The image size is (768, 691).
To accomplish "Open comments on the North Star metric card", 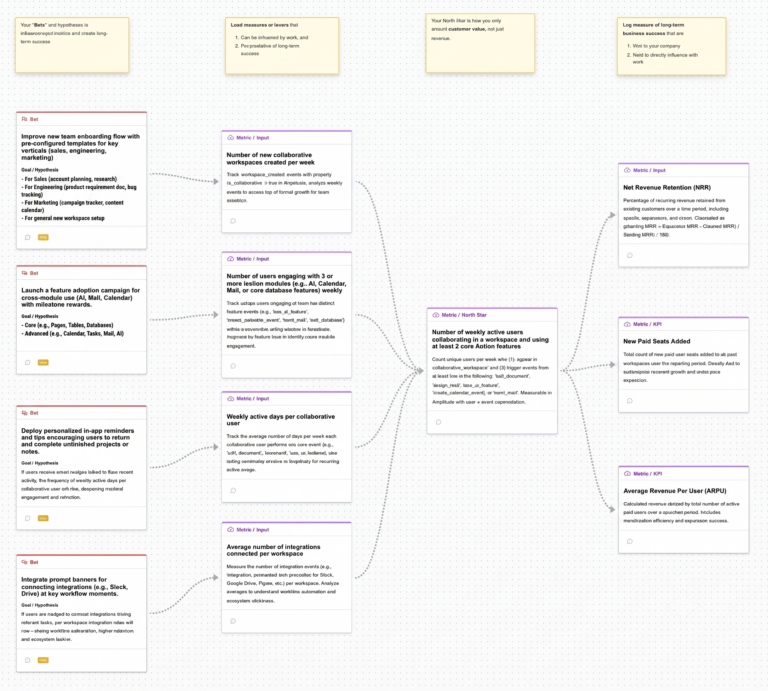I will [438, 422].
